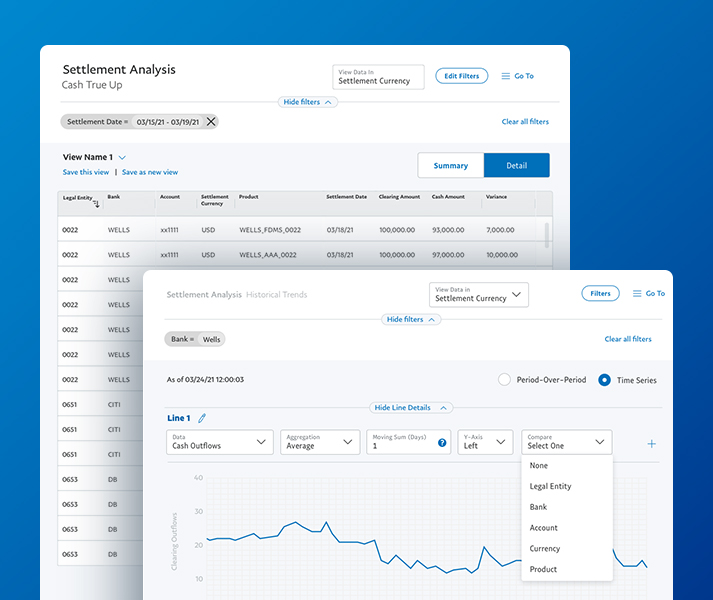This screenshot has width=713, height=600.
Task: Choose Legal Entity from Compare list
Action: [x=550, y=486]
